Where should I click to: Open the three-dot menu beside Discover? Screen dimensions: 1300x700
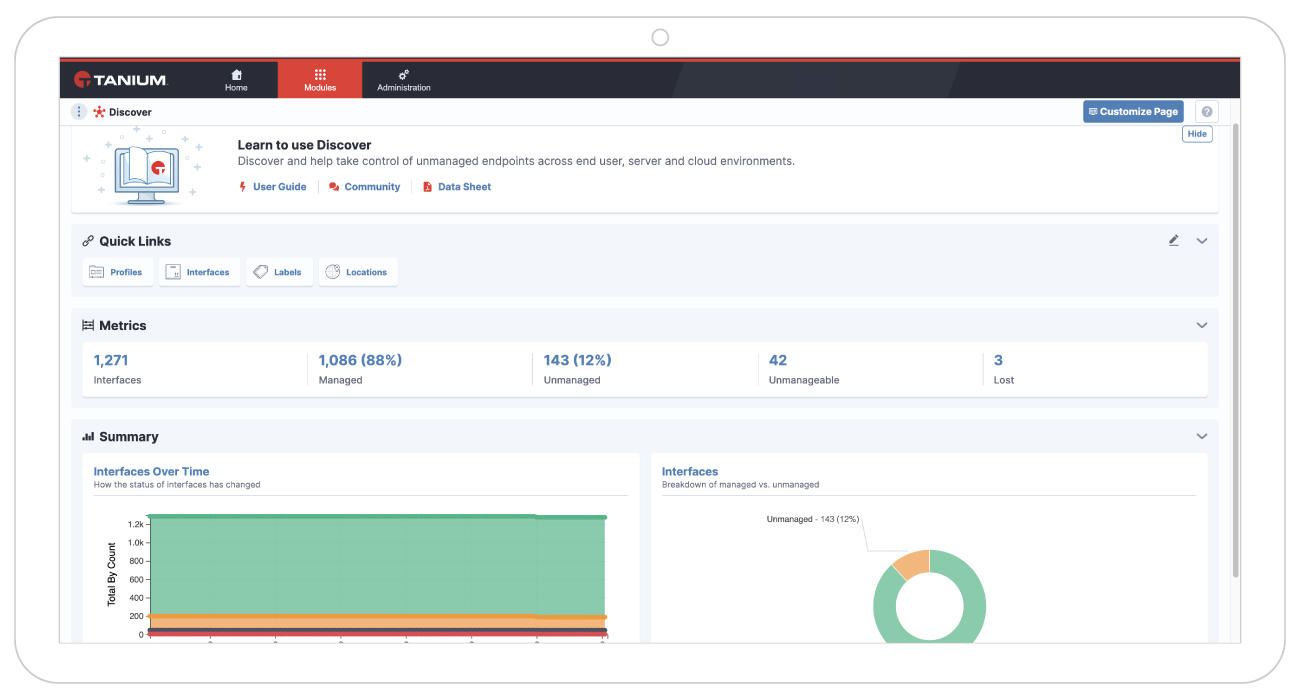[79, 112]
